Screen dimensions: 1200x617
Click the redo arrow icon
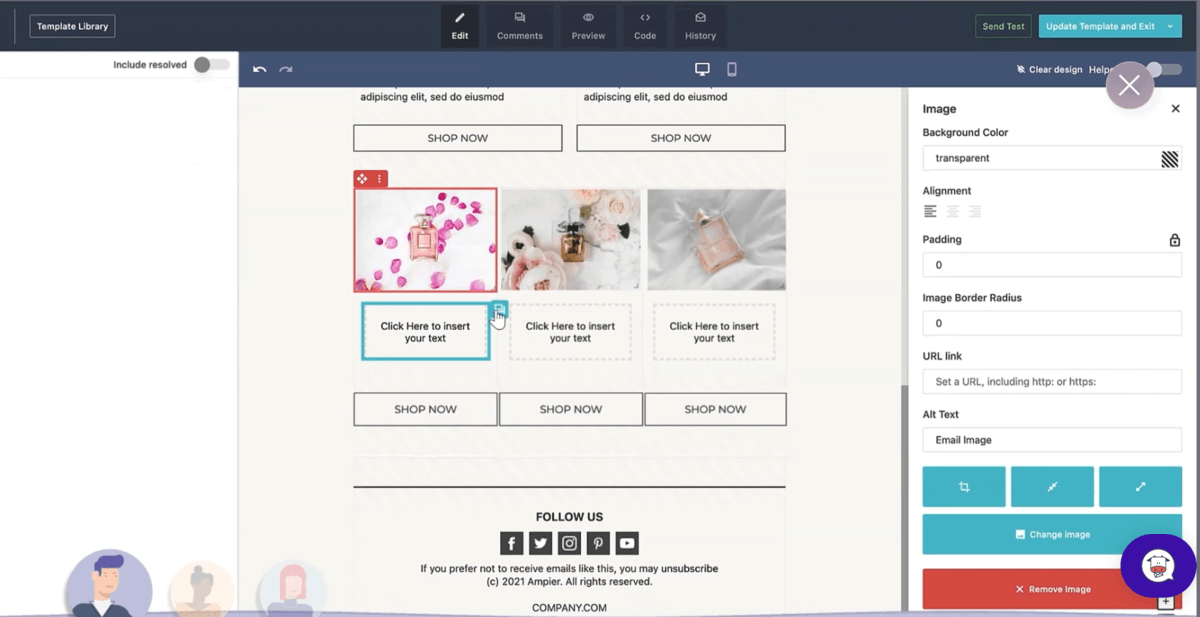286,69
